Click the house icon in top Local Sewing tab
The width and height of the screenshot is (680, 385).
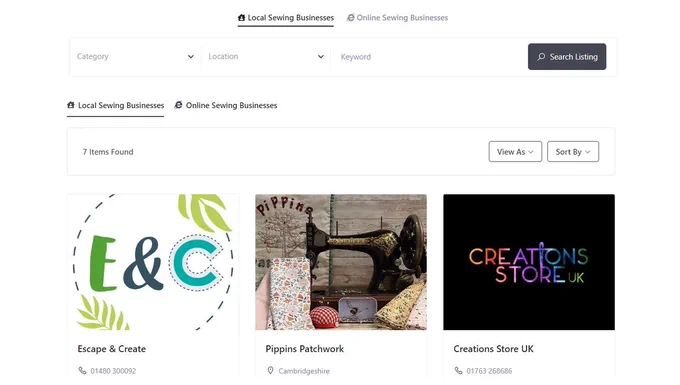pos(242,18)
